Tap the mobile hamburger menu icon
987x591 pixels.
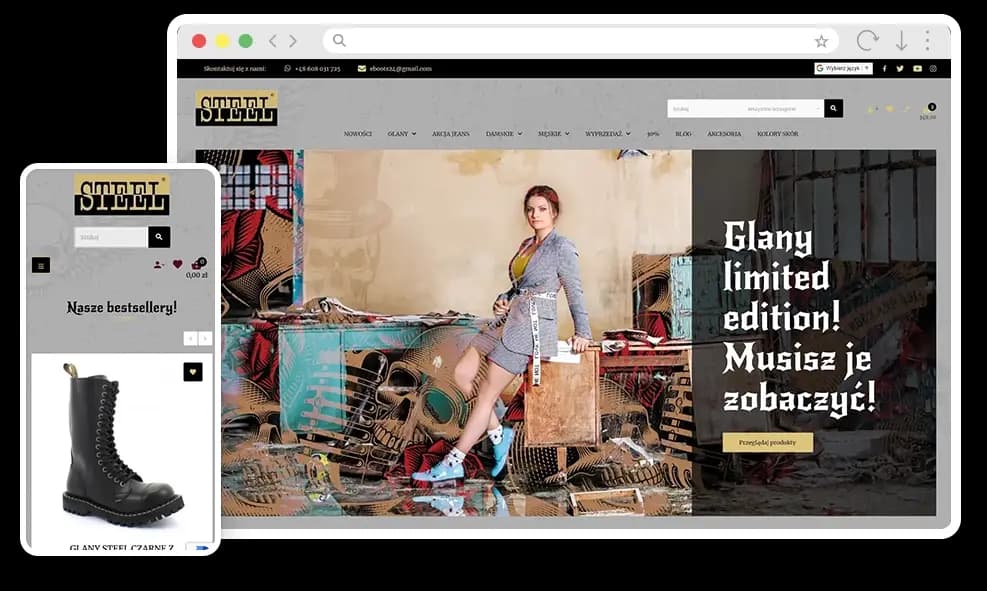pos(41,265)
